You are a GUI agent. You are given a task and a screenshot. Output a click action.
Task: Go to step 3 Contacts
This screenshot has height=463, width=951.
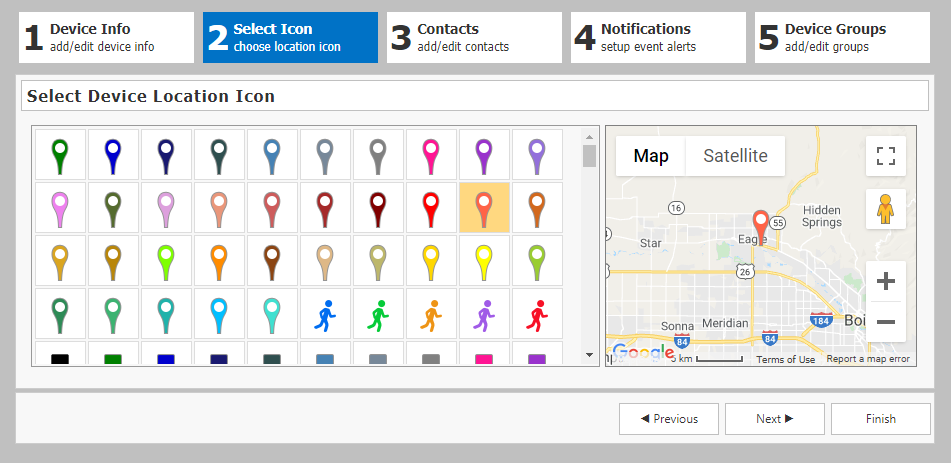[474, 38]
